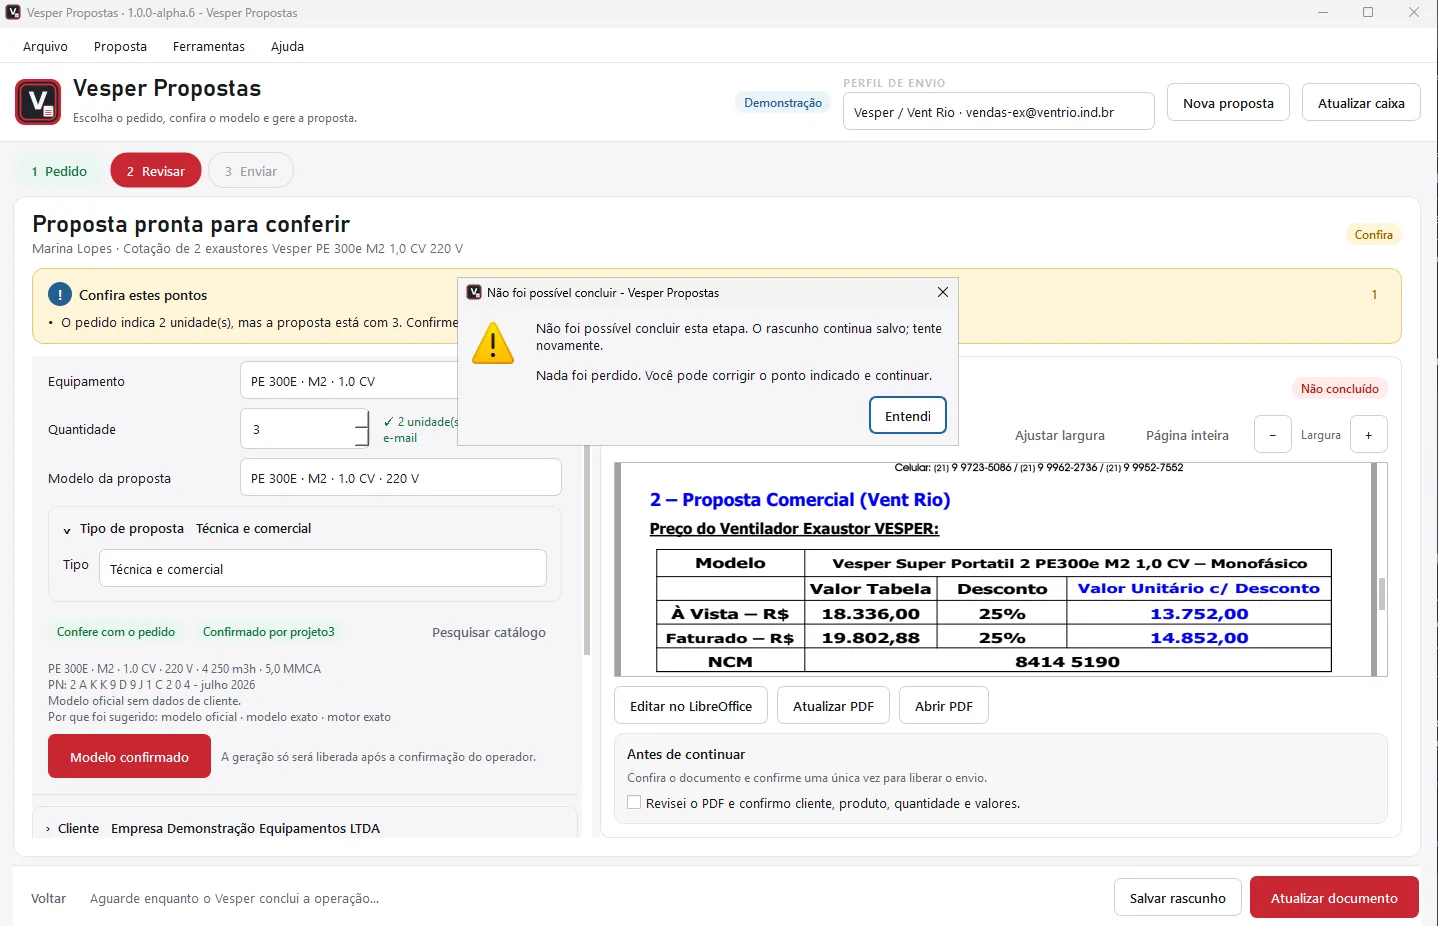Click the '14.852,00' value in the PDF table
The height and width of the screenshot is (926, 1438).
1199,637
